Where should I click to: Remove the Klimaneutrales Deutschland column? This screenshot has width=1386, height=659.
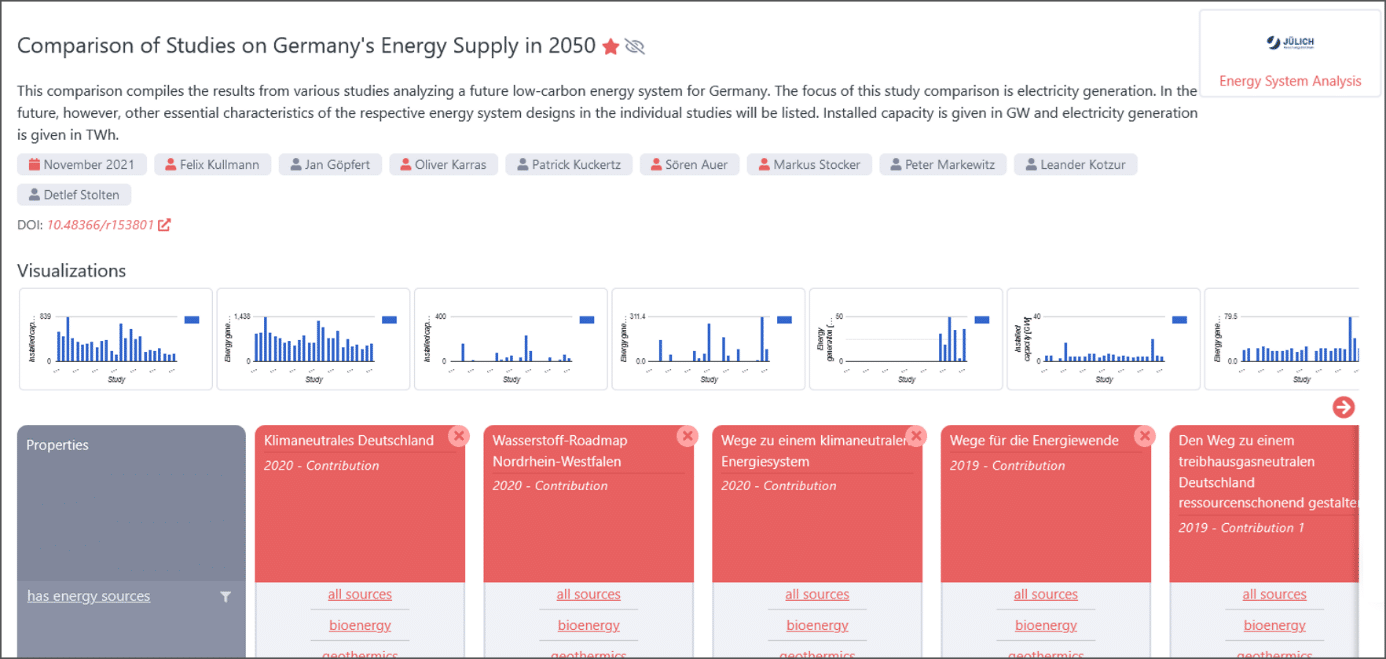click(x=458, y=436)
